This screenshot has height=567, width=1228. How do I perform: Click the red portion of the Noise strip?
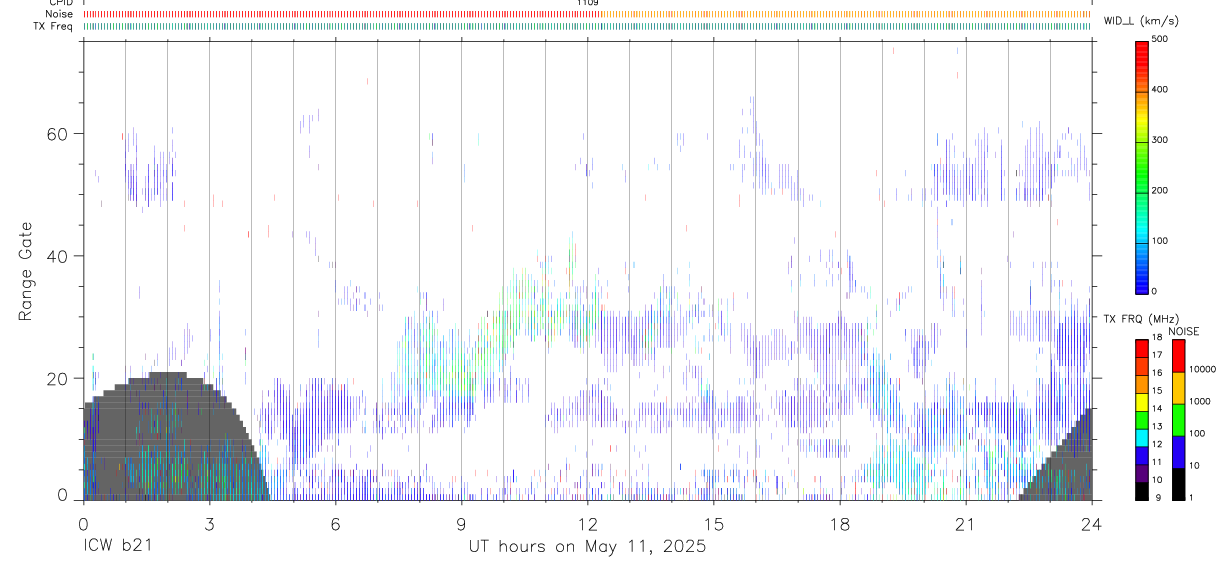click(341, 14)
